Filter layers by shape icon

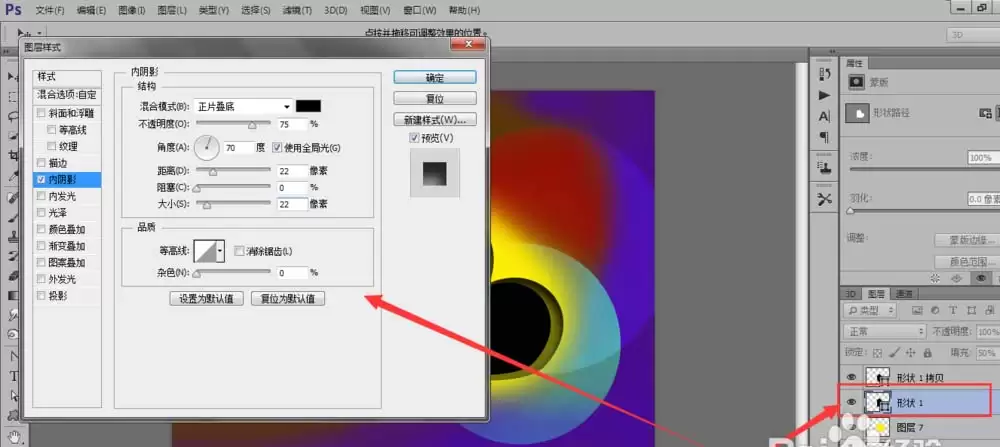click(971, 311)
